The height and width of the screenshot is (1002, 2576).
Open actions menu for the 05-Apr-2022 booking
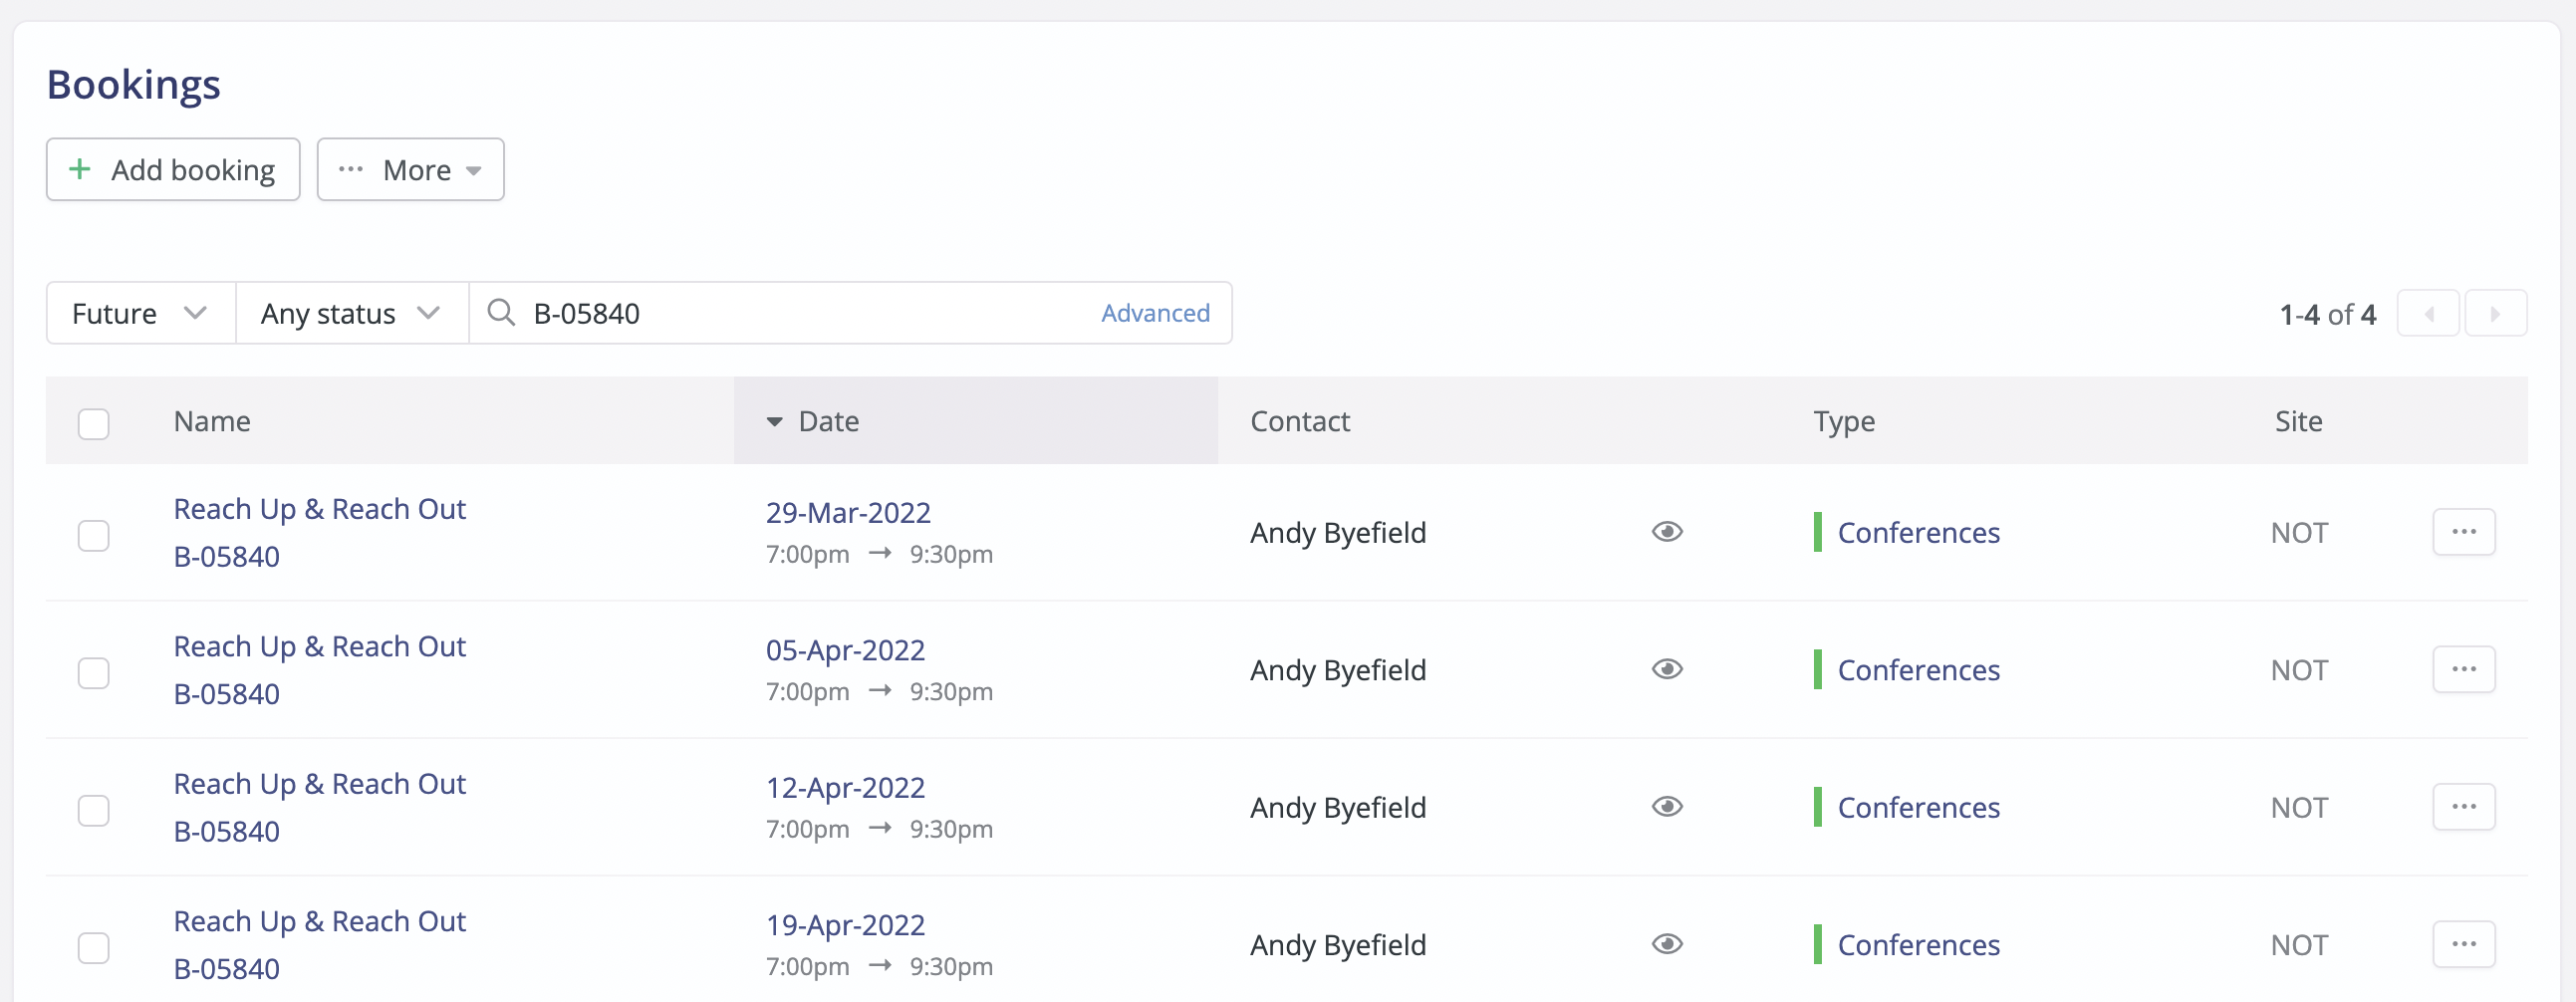click(x=2464, y=669)
